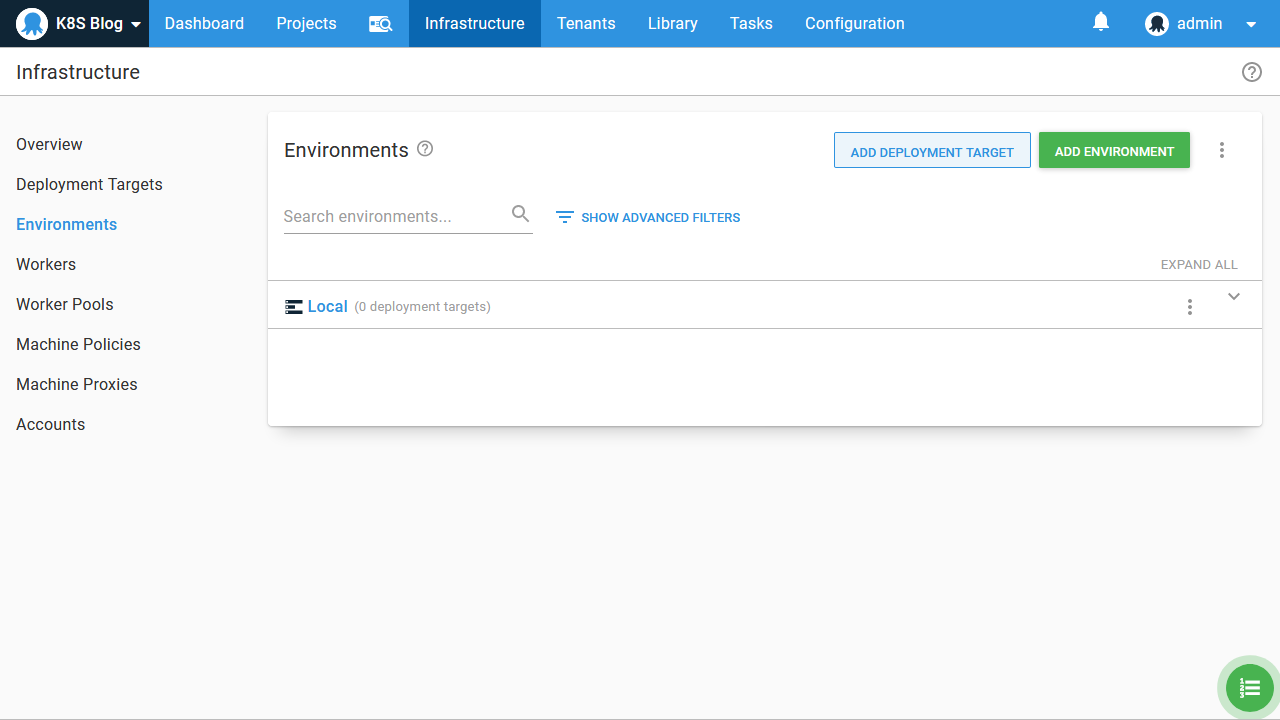The width and height of the screenshot is (1280, 720).
Task: Open overflow menu next to Add Environment
Action: pos(1221,150)
